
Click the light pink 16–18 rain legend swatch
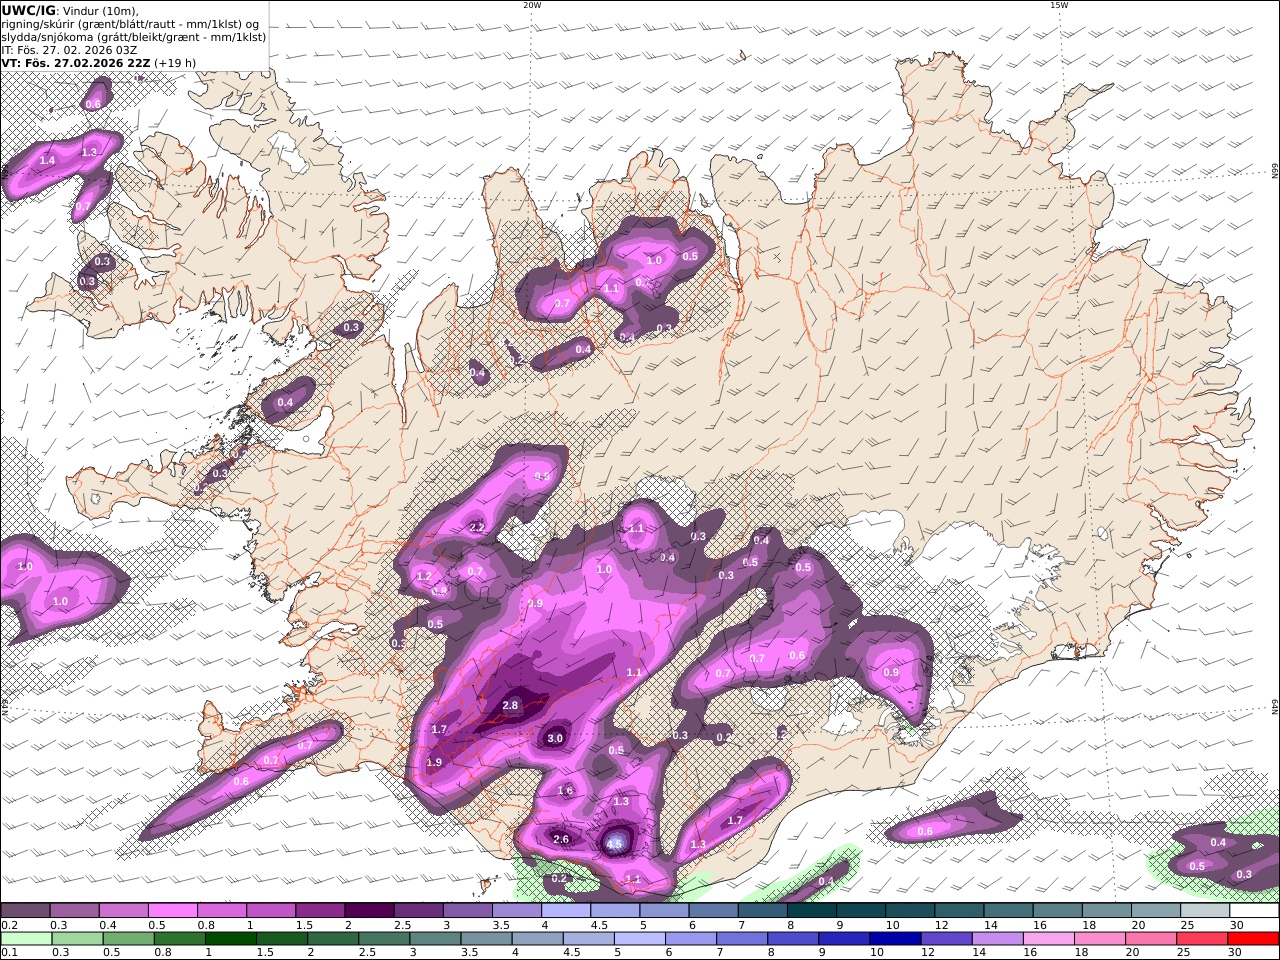[1047, 938]
